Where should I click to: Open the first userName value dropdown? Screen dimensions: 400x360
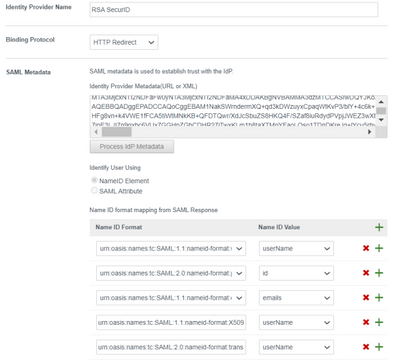pyautogui.click(x=296, y=248)
